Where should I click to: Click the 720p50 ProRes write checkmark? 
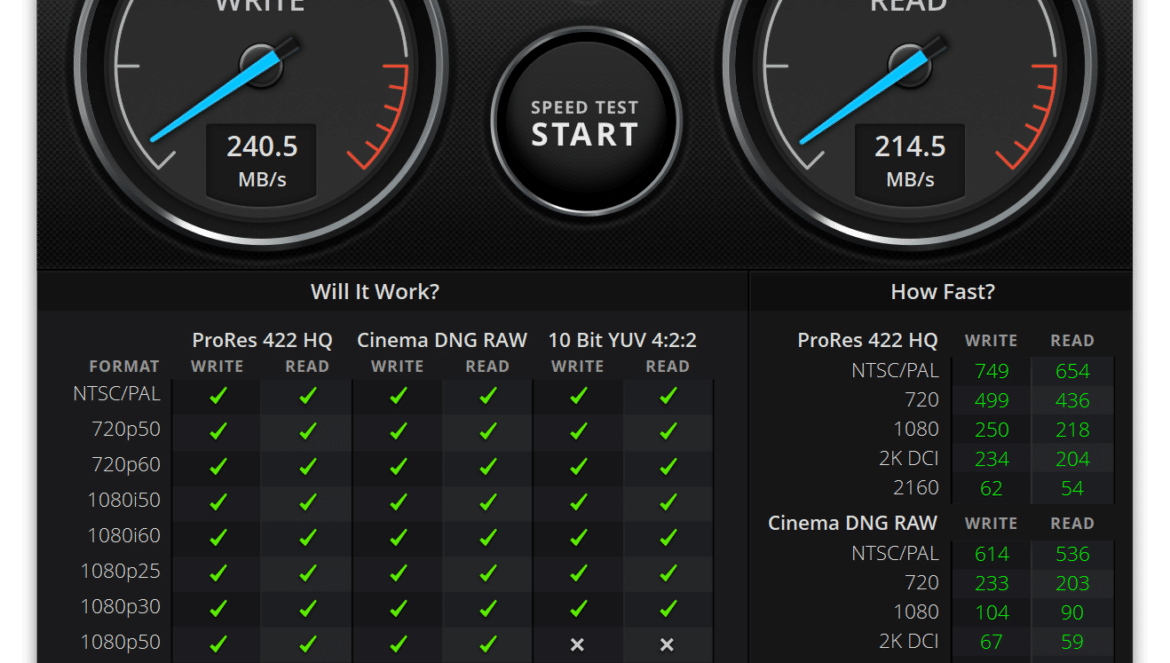(218, 430)
